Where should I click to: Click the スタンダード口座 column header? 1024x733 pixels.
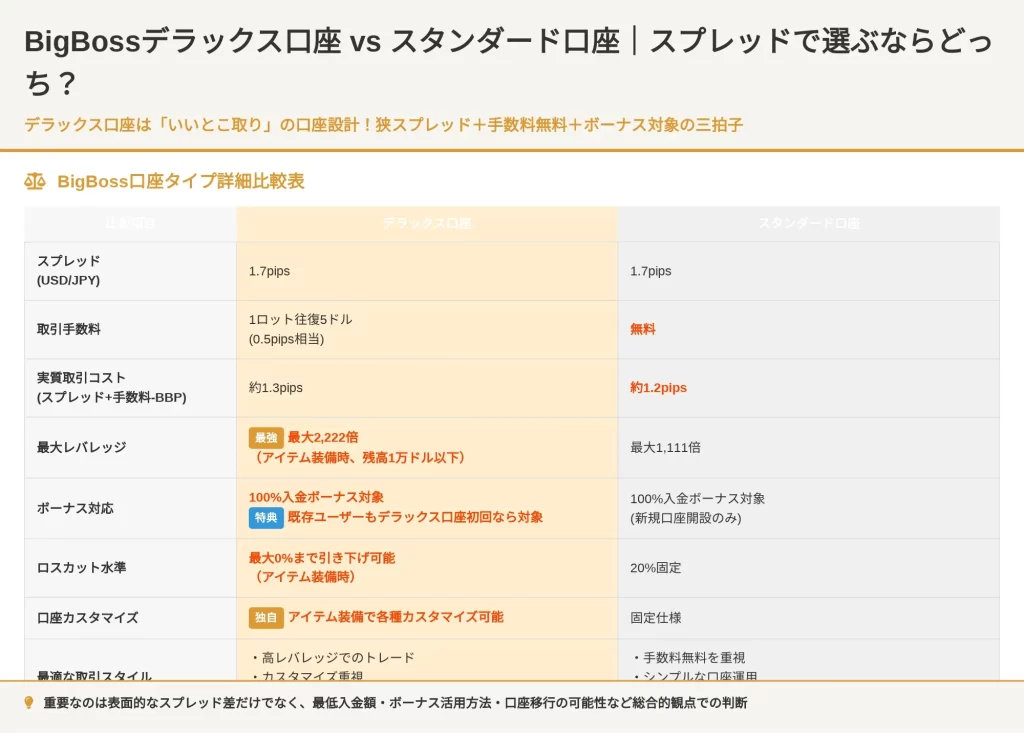click(x=809, y=223)
